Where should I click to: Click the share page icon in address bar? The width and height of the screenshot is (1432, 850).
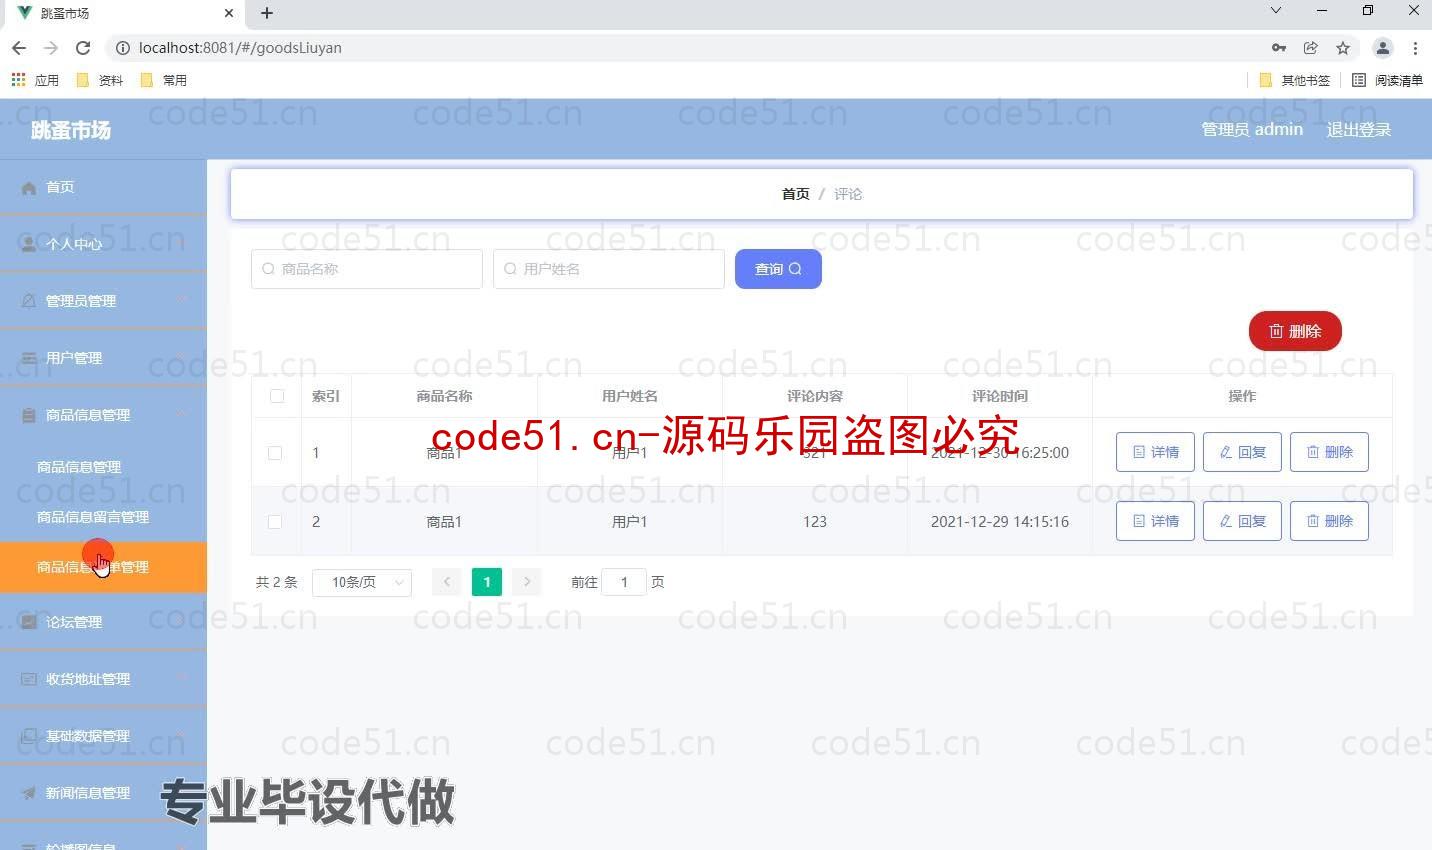tap(1311, 48)
